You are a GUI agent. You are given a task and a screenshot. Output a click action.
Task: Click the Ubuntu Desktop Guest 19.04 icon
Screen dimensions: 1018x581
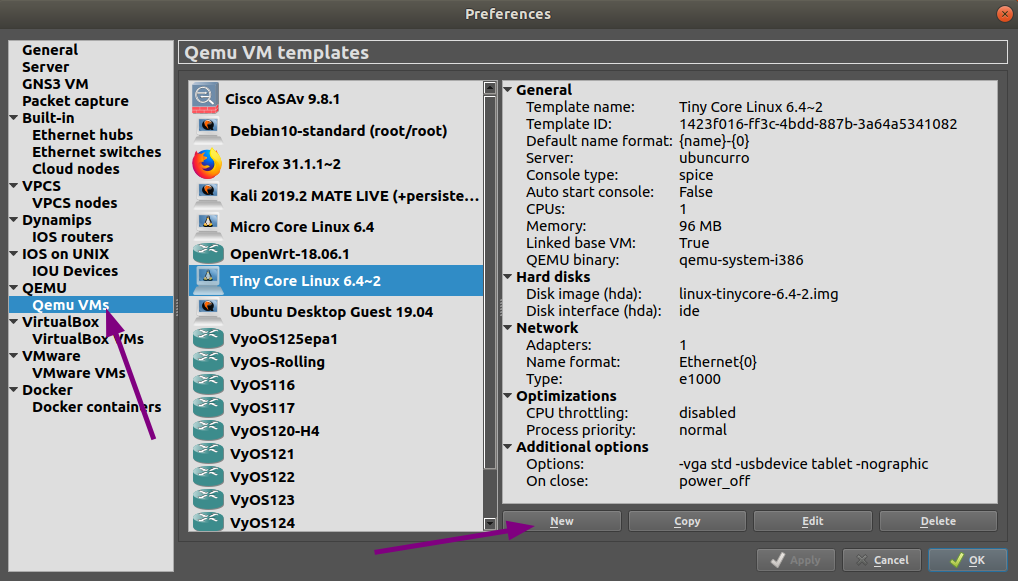pos(209,310)
